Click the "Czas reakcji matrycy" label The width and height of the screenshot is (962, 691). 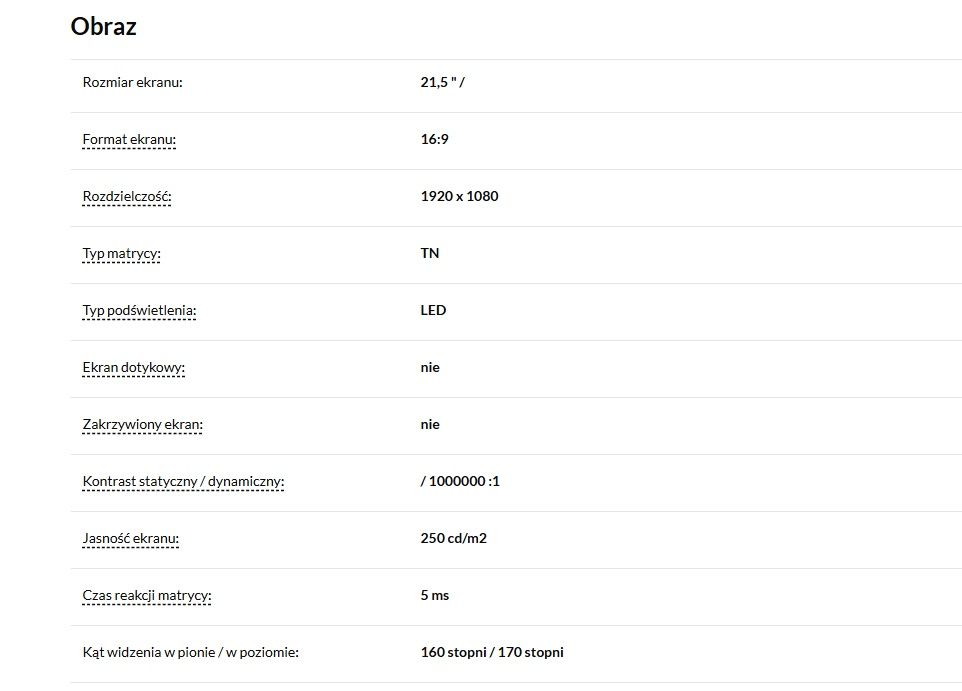click(147, 595)
